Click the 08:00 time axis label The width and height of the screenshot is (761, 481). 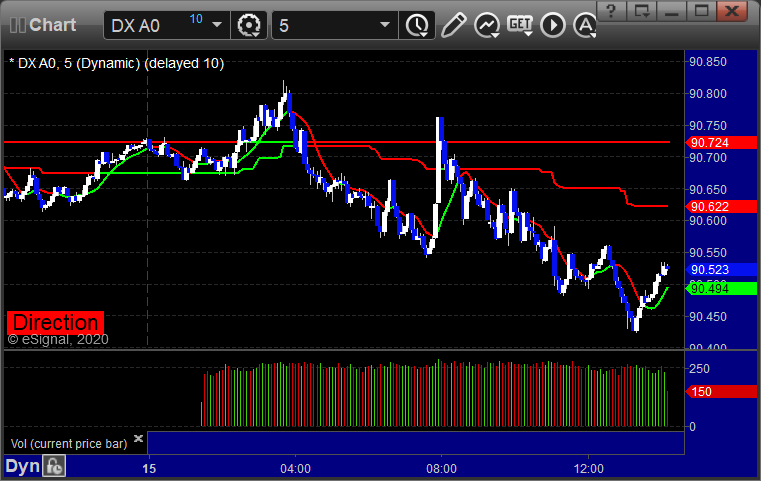[441, 469]
